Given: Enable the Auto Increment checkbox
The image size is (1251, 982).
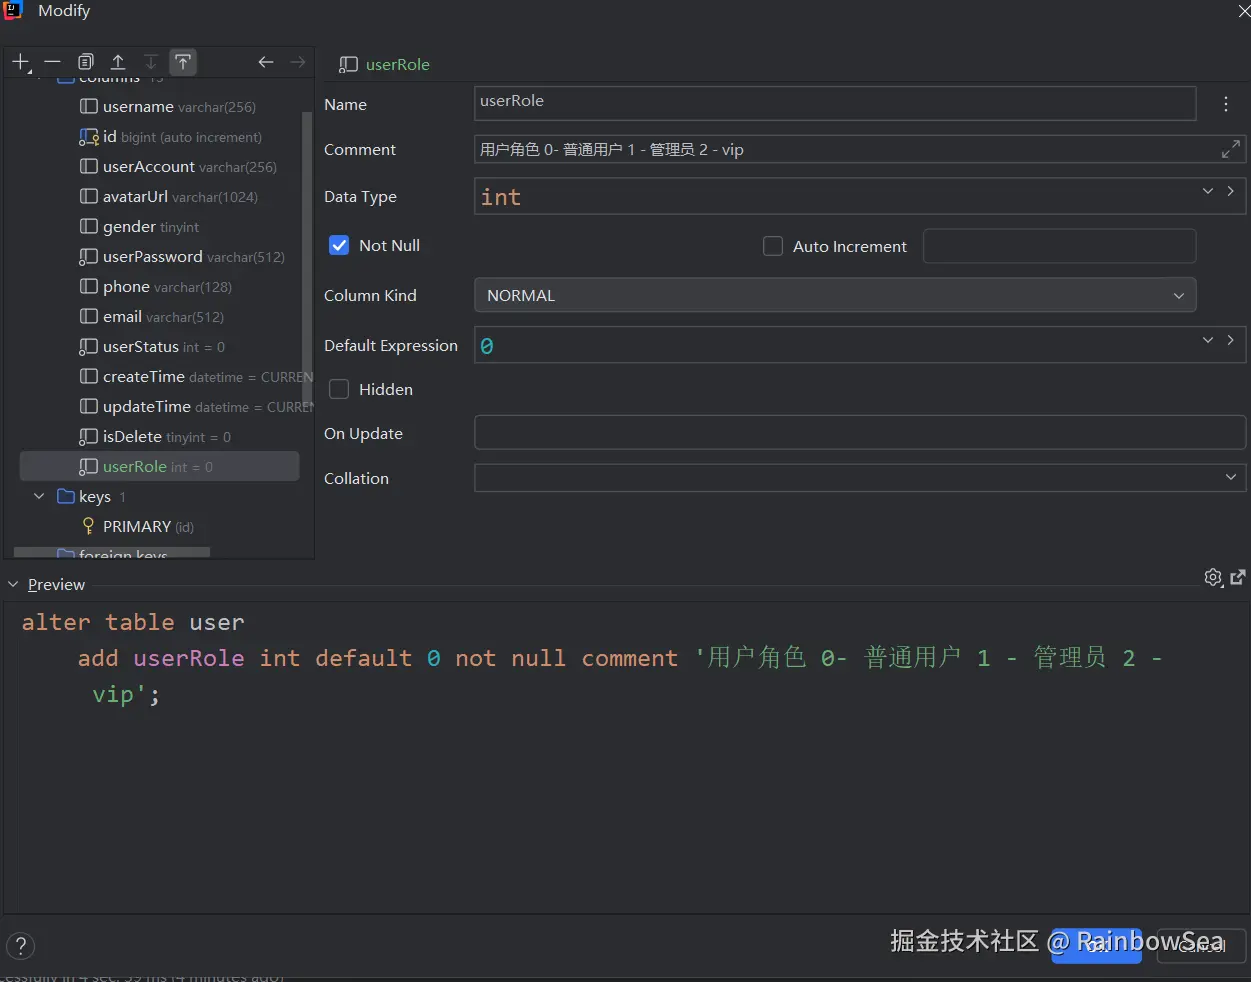Looking at the screenshot, I should (x=773, y=246).
